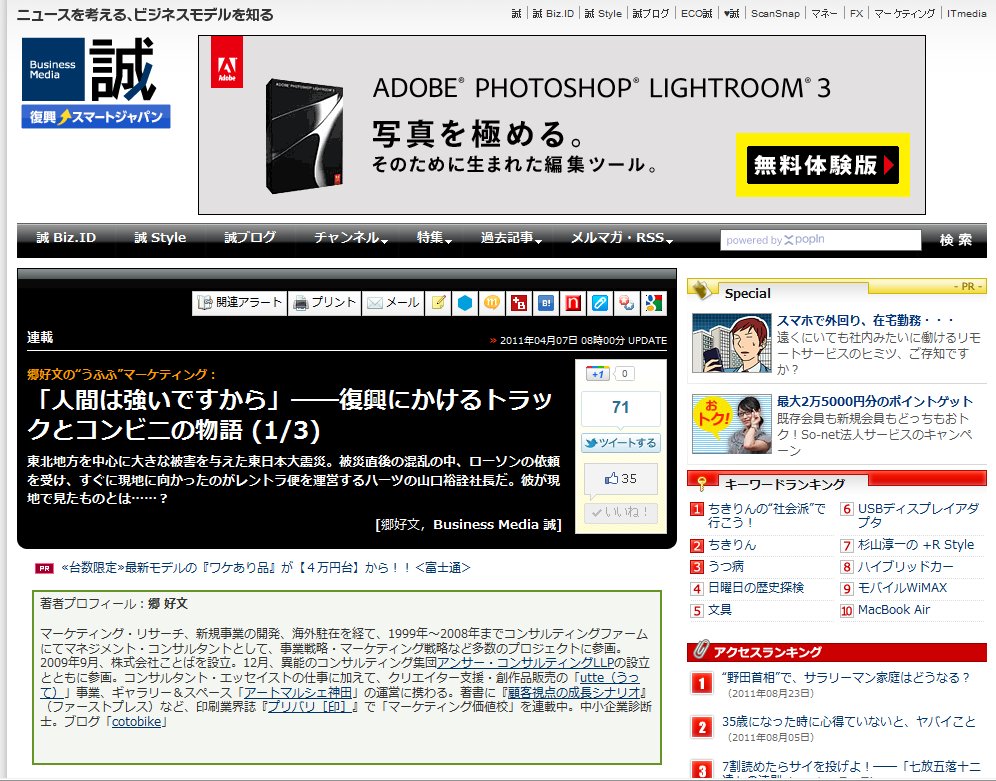Open keyword ranking item うつ病

click(x=726, y=566)
